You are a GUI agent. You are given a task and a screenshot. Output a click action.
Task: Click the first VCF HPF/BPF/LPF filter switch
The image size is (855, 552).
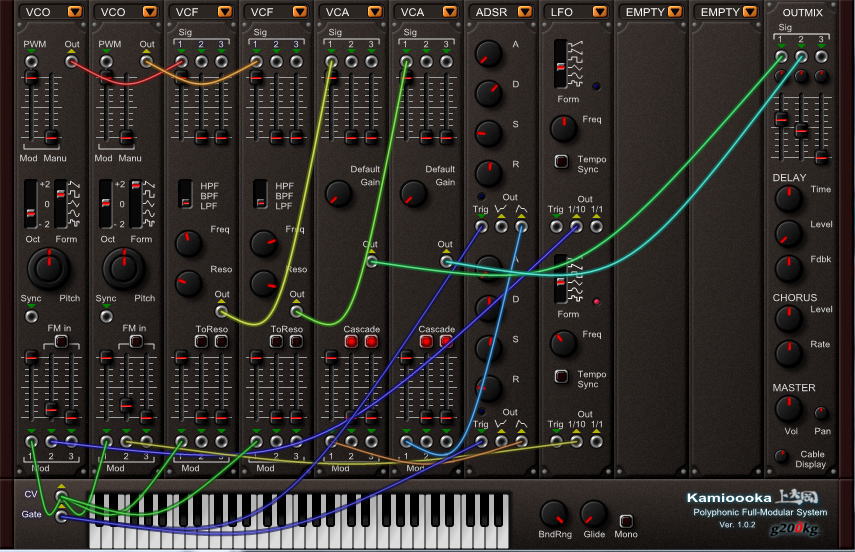pos(185,194)
